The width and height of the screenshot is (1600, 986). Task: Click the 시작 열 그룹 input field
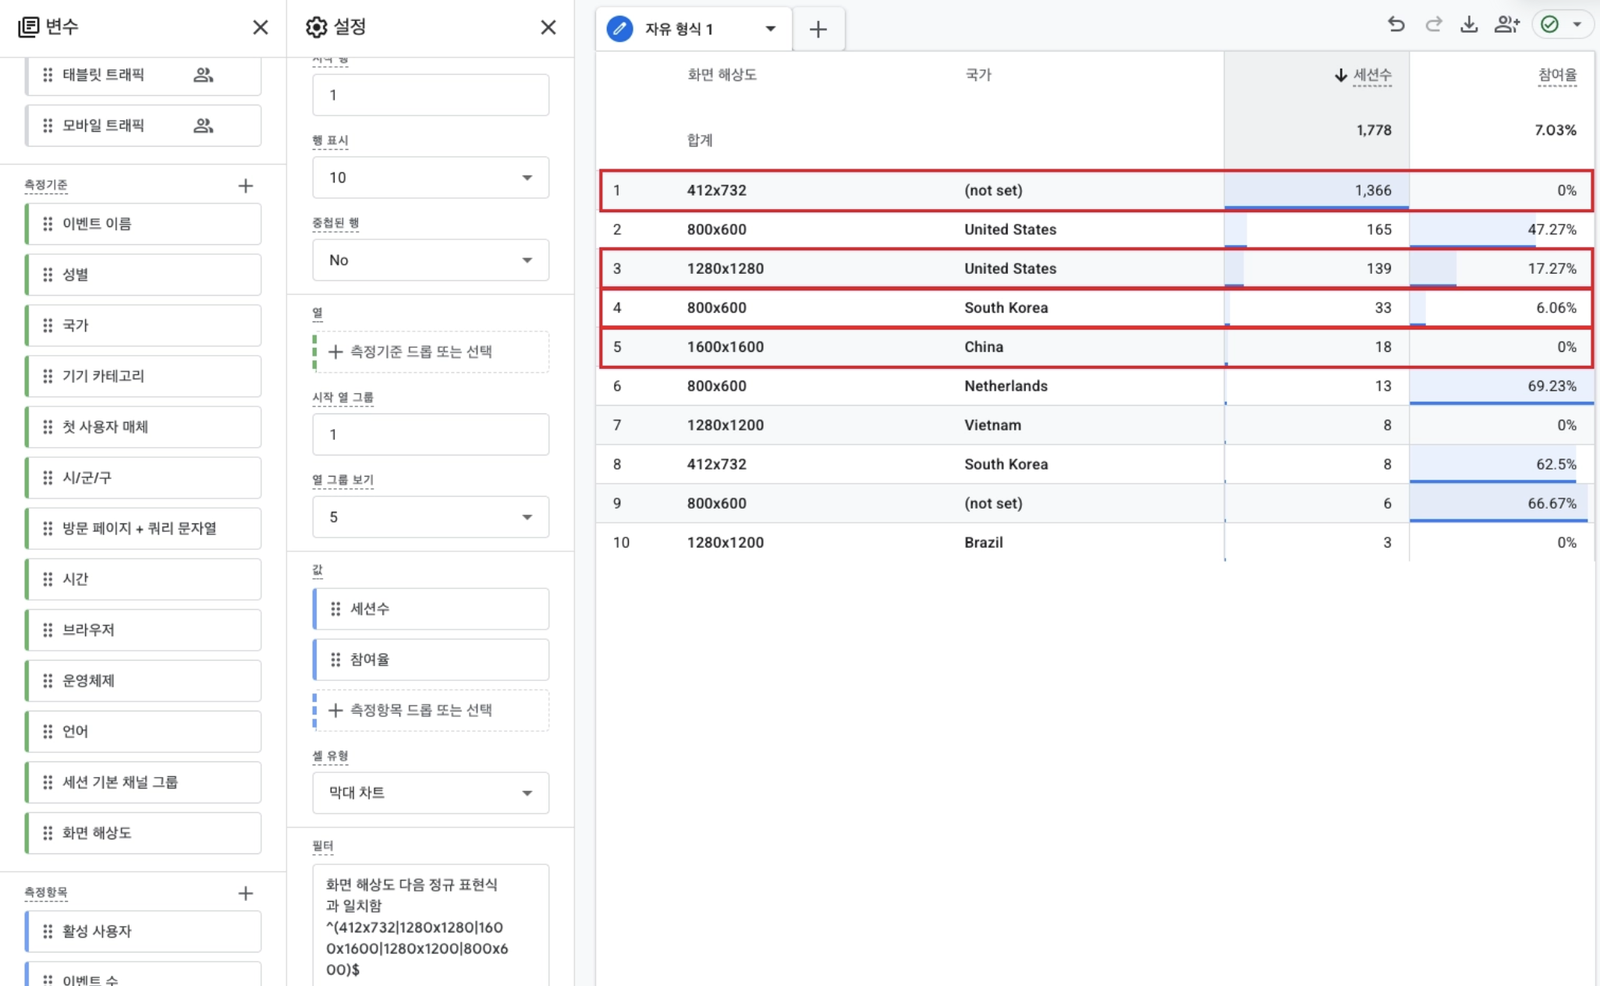(x=431, y=435)
